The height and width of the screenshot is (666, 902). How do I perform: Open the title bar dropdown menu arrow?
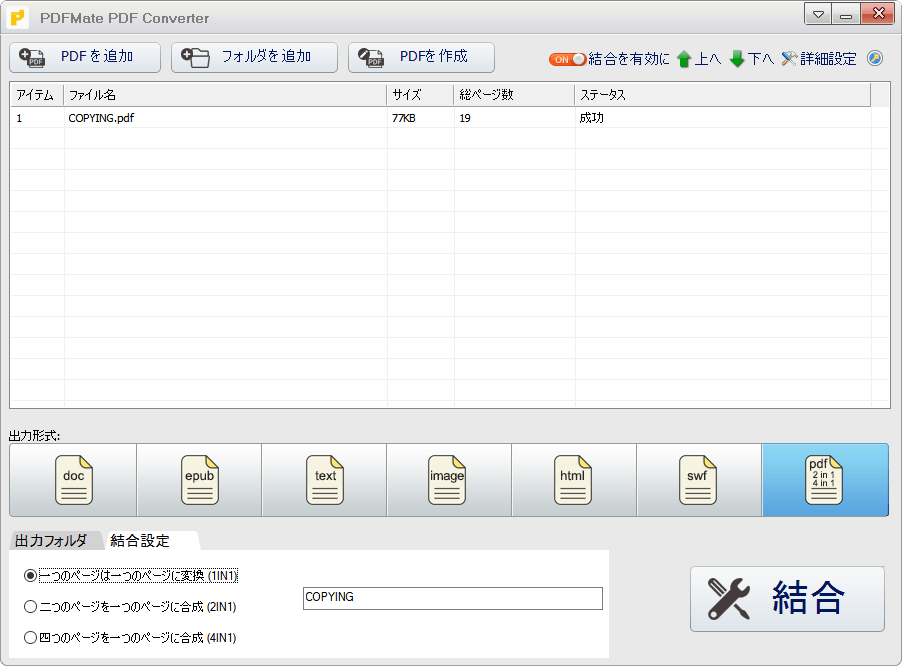(818, 14)
